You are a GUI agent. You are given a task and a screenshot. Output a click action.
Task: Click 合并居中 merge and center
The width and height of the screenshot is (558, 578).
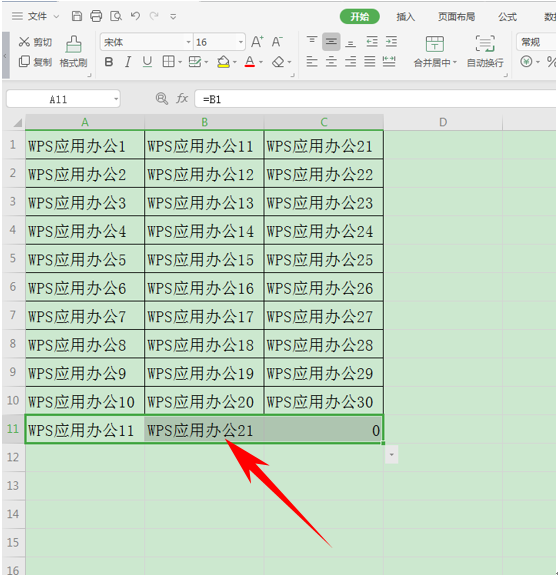tap(435, 52)
